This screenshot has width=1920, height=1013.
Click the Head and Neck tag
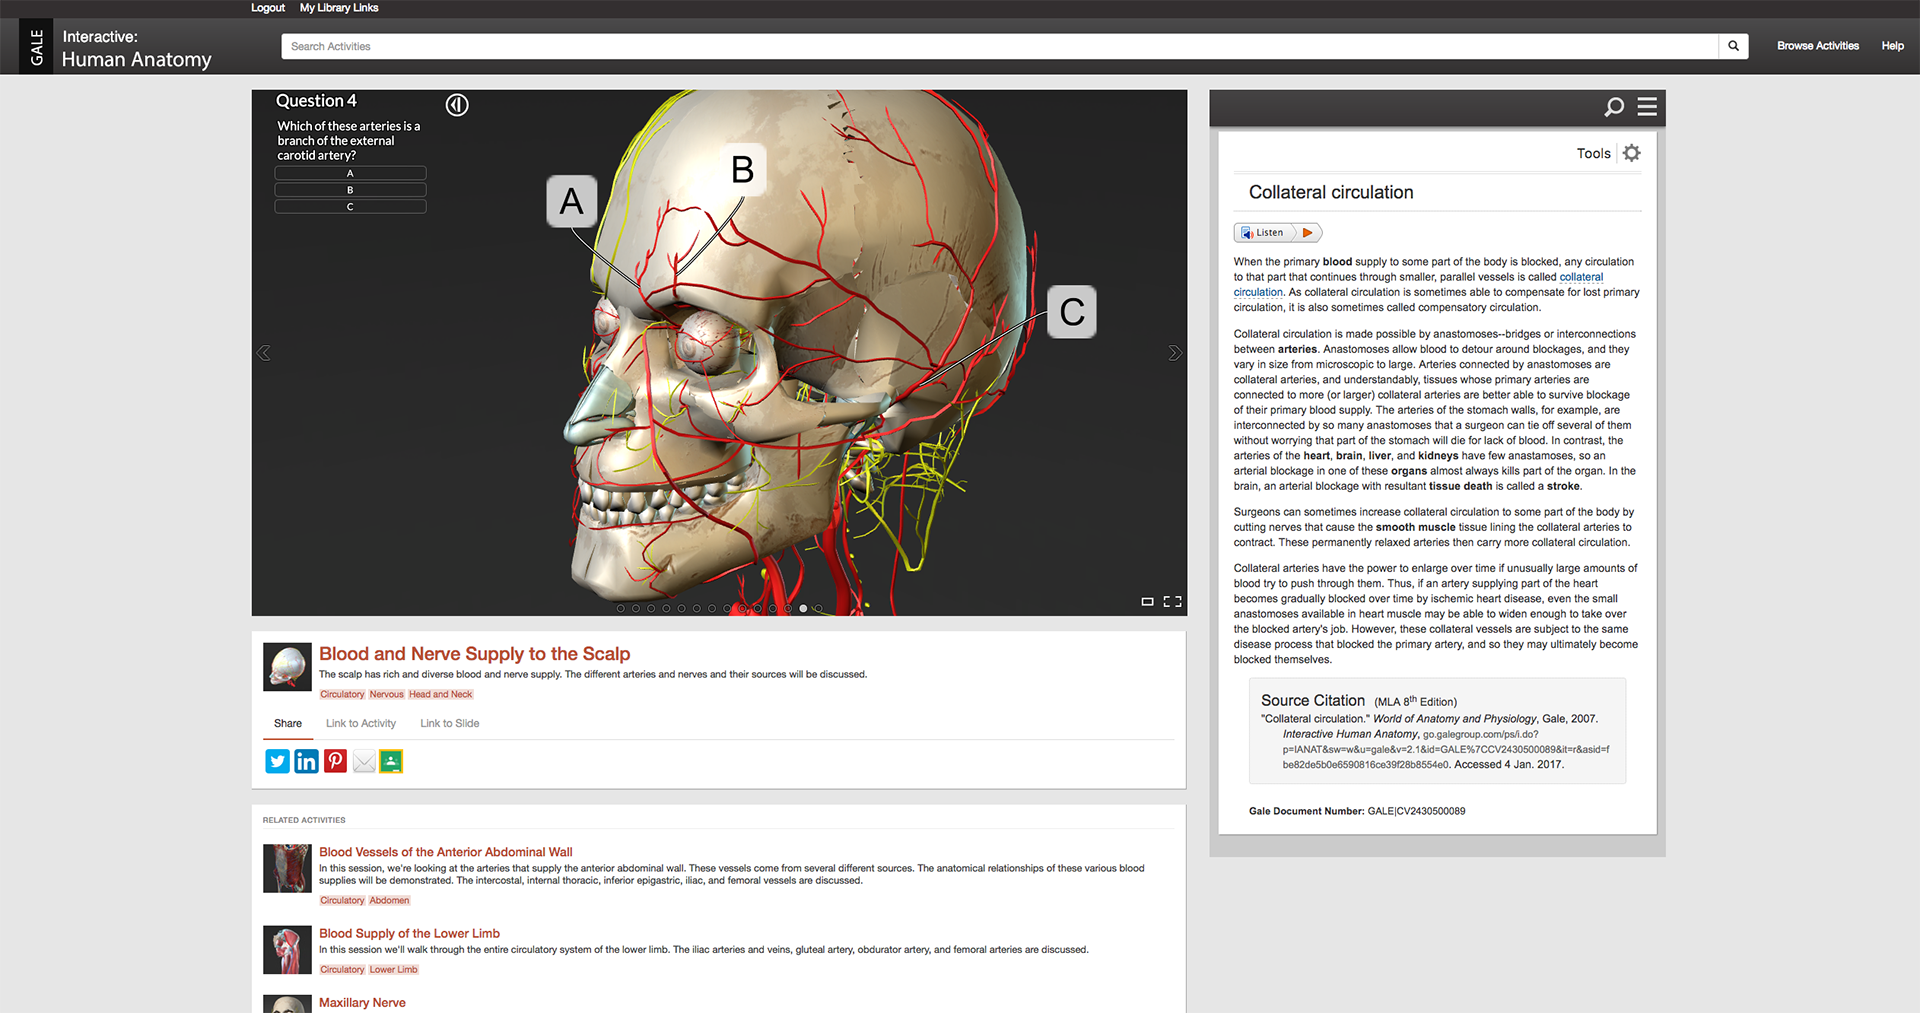click(440, 694)
